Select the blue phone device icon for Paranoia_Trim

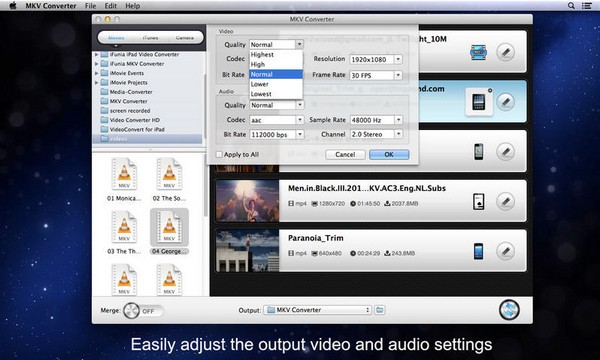[478, 251]
